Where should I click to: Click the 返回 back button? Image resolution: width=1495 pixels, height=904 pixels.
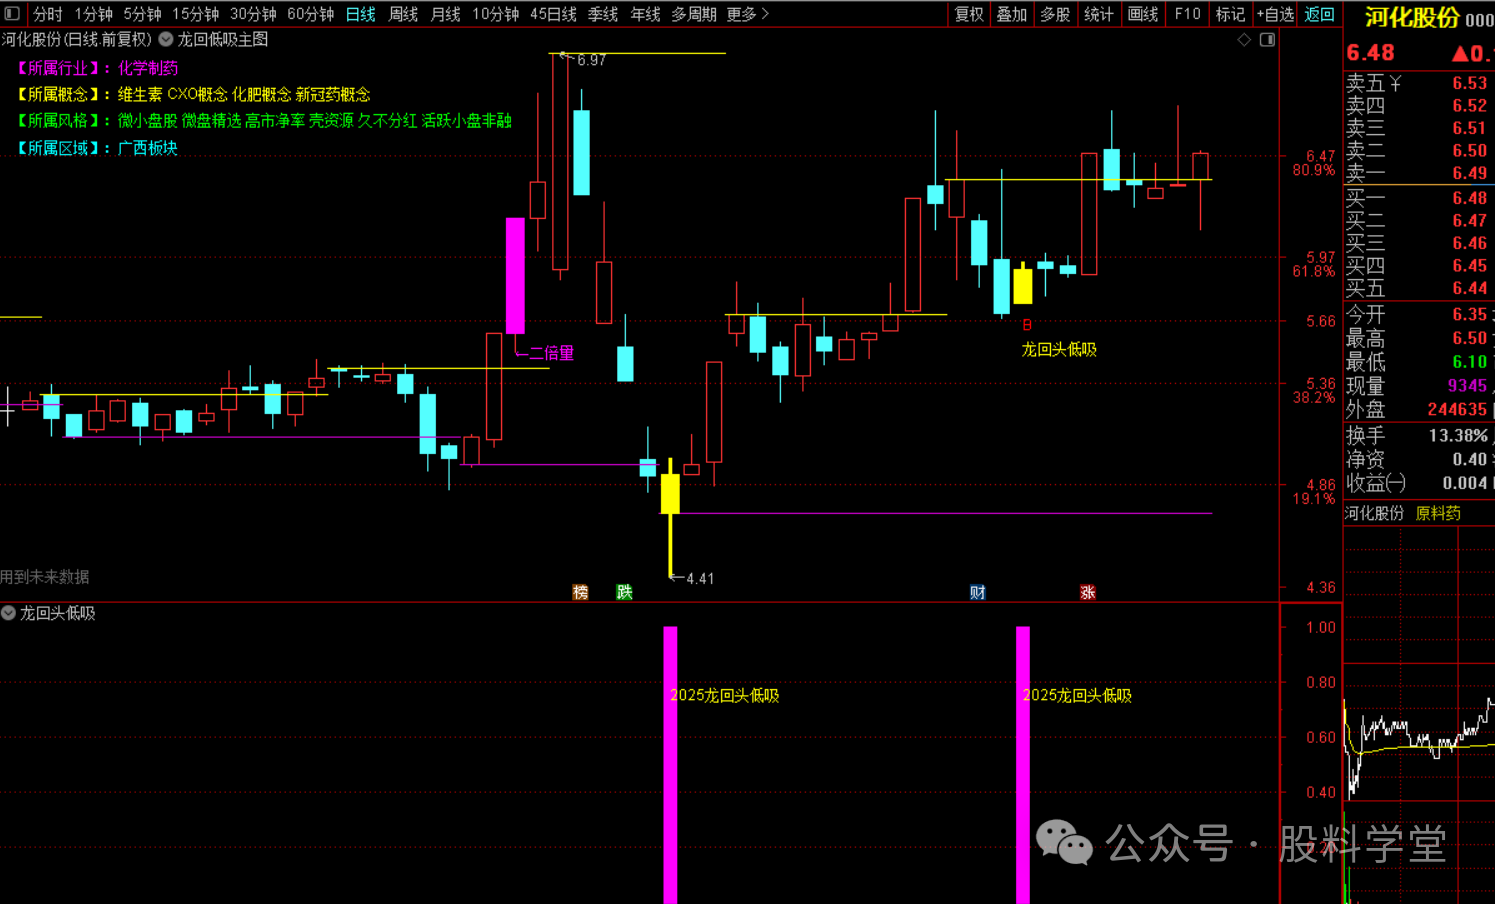(x=1319, y=14)
